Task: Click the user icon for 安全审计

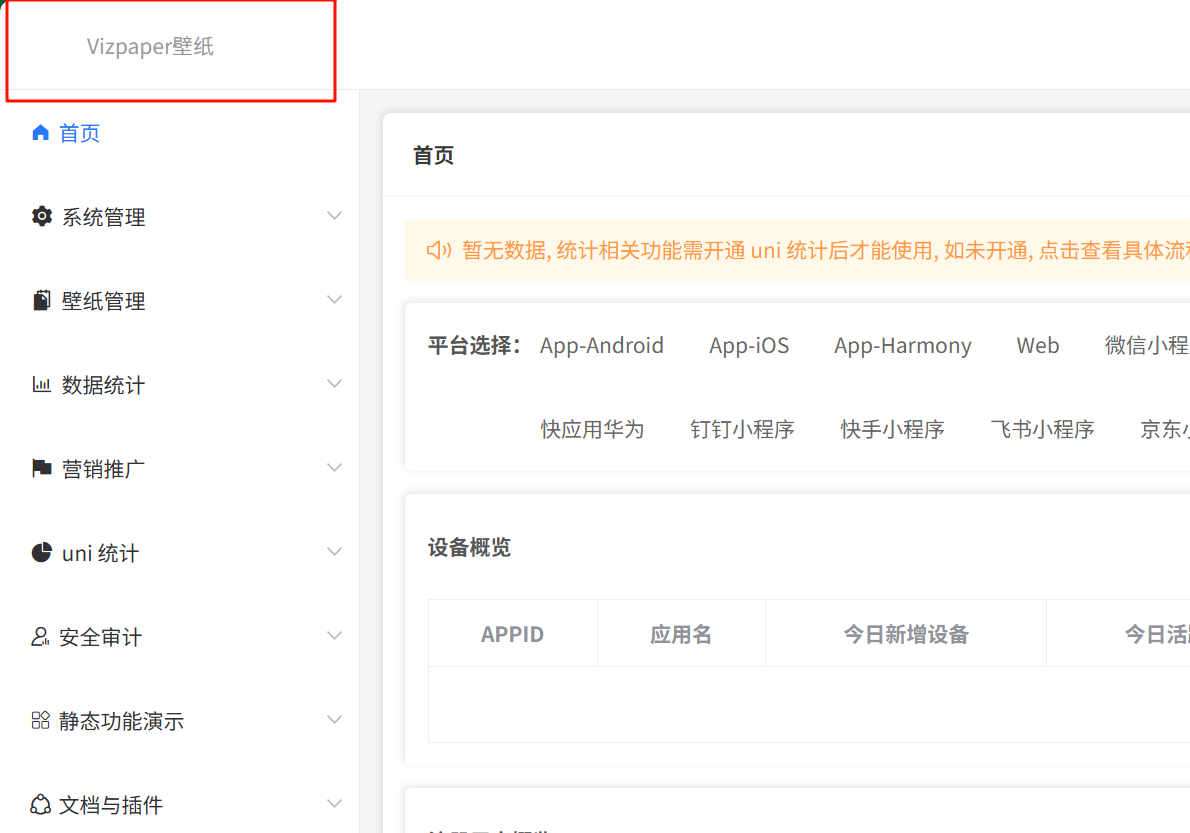Action: [40, 637]
